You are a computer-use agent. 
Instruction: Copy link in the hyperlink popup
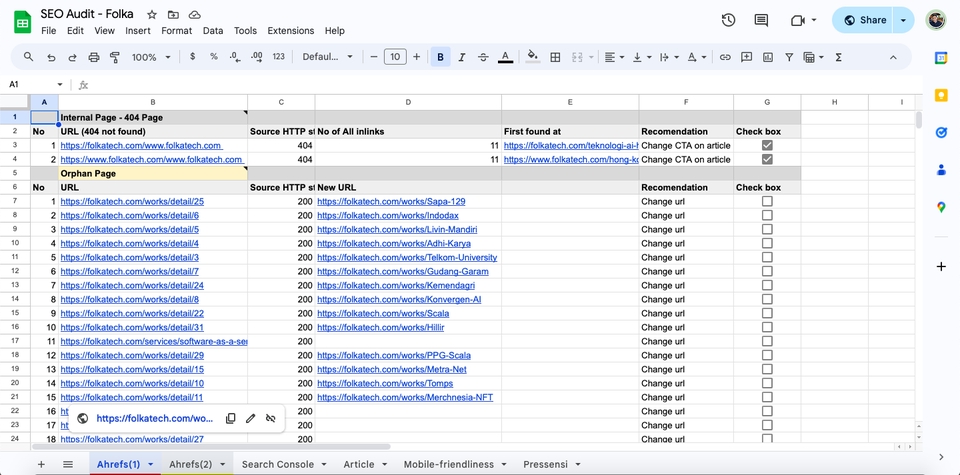click(231, 419)
